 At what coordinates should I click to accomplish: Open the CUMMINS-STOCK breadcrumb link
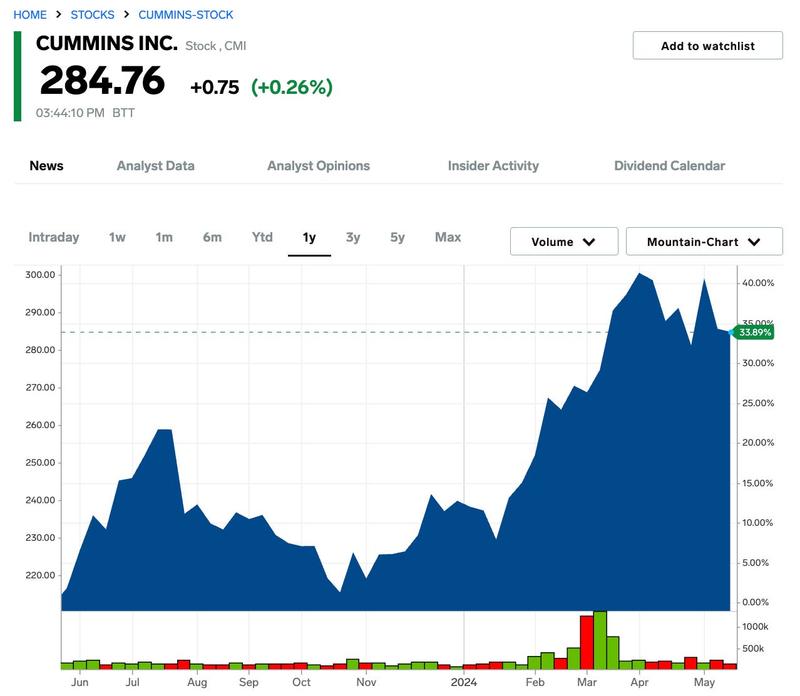coord(186,15)
